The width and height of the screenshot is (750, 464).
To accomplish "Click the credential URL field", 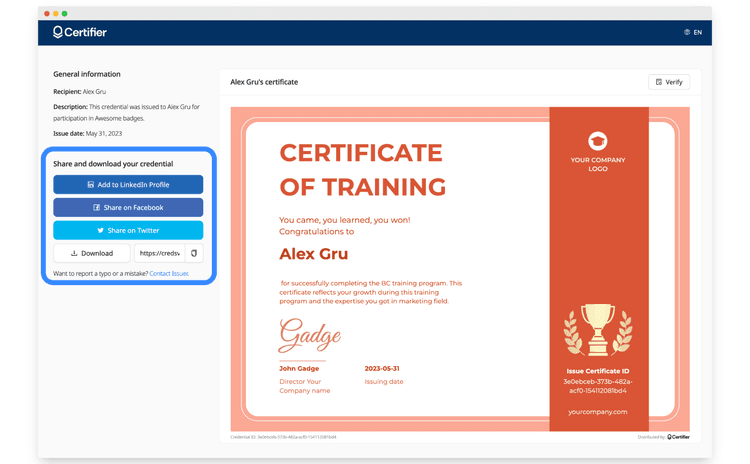I will [160, 254].
